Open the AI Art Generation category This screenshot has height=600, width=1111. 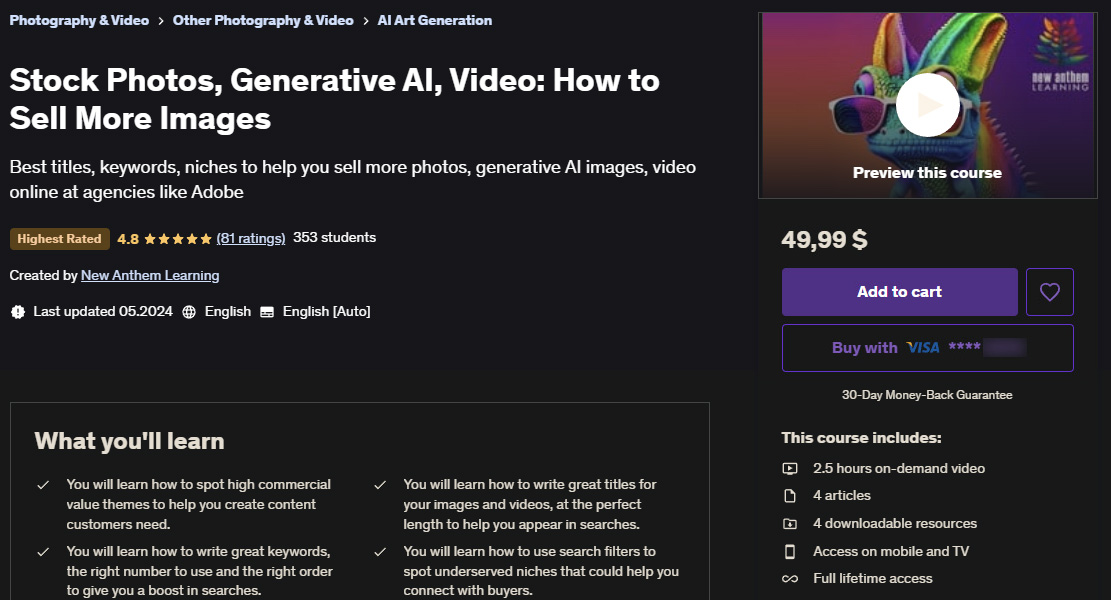coord(434,20)
